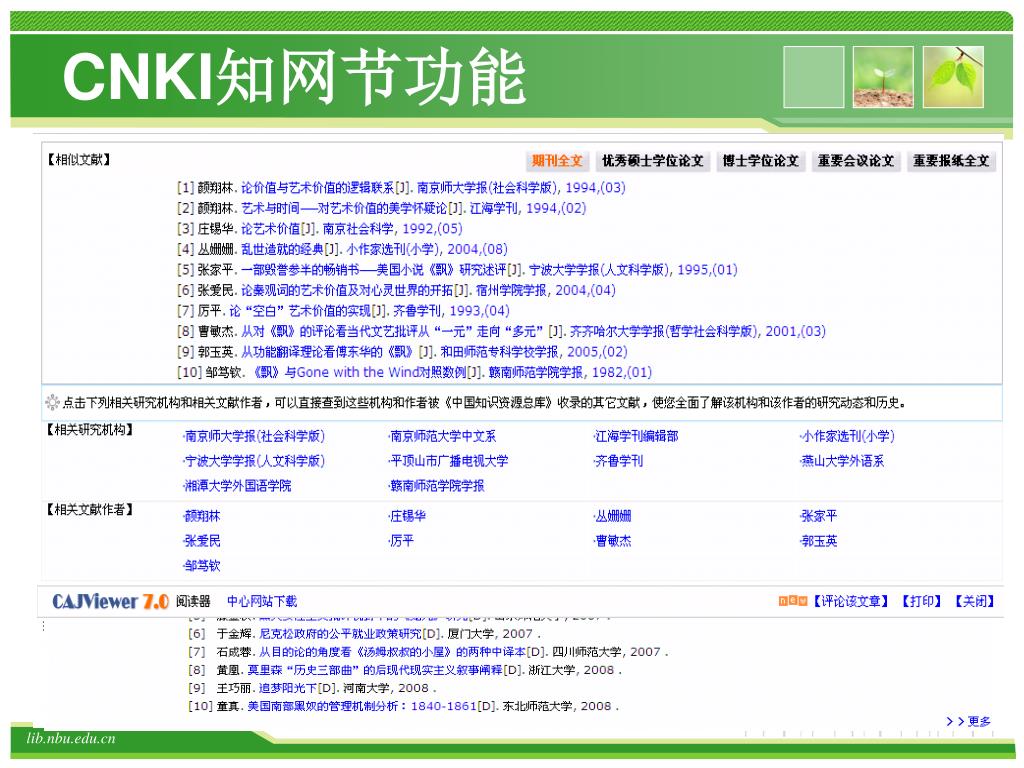Open article 《飘》与Gone with the Wind对照数例

pyautogui.click(x=360, y=372)
